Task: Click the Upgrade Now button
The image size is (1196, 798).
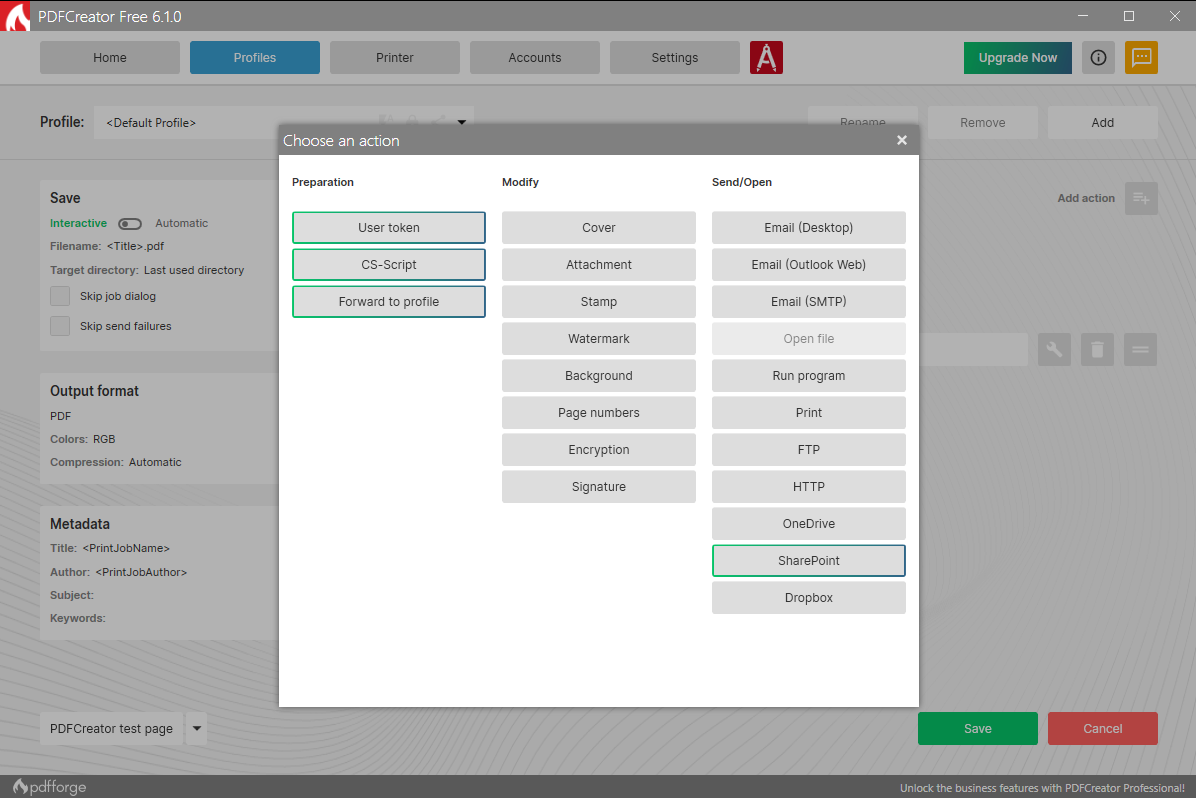Action: pyautogui.click(x=1018, y=58)
